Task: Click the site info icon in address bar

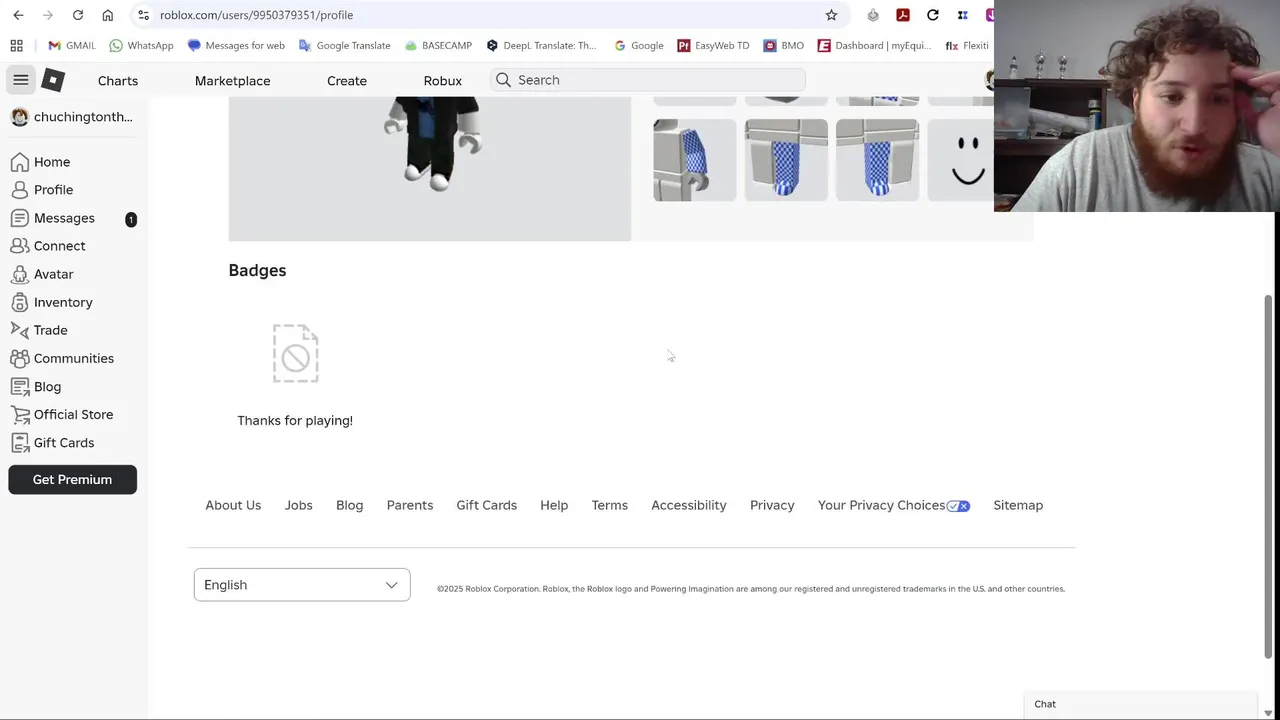Action: (x=143, y=15)
